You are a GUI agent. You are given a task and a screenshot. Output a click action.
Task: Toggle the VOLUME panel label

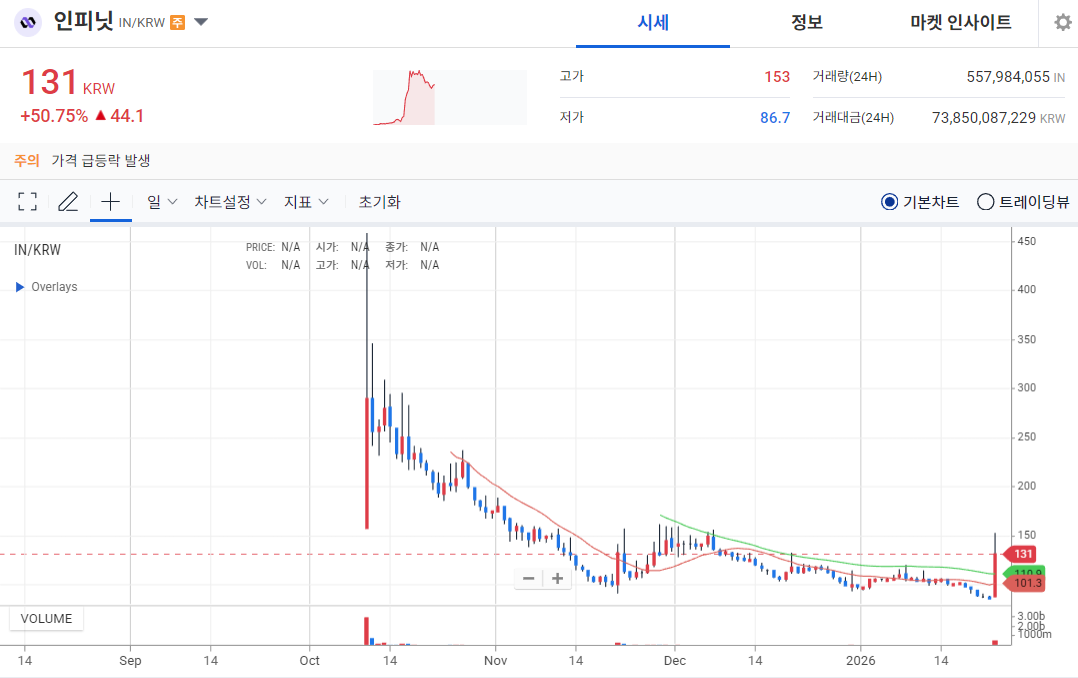pos(46,618)
